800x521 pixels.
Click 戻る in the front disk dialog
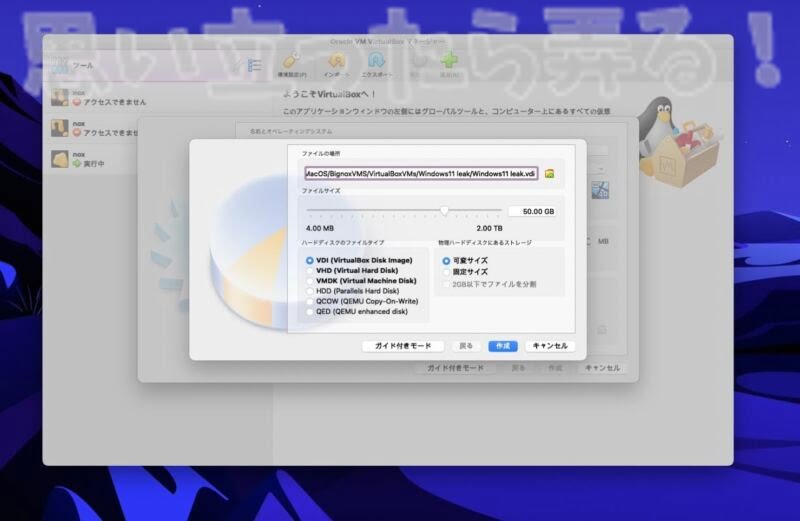click(x=466, y=346)
